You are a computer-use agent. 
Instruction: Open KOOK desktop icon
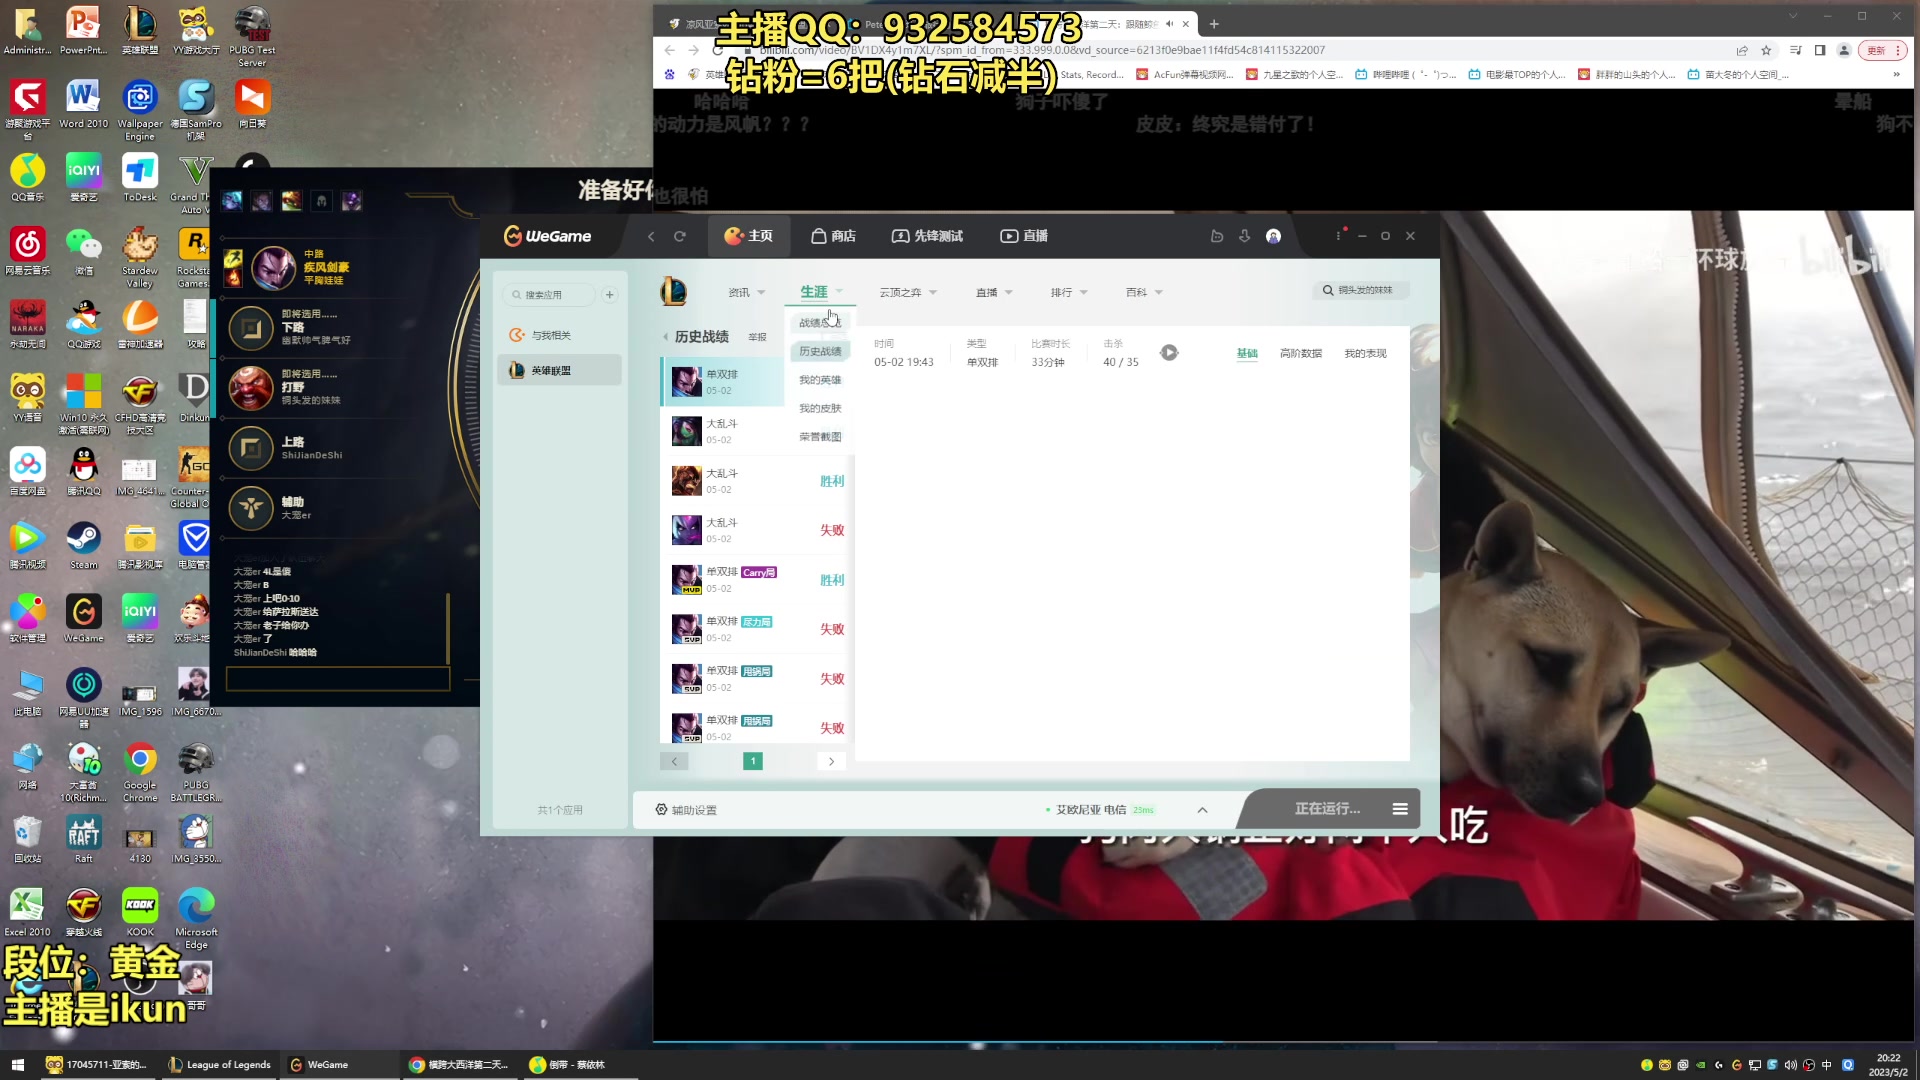coord(140,912)
